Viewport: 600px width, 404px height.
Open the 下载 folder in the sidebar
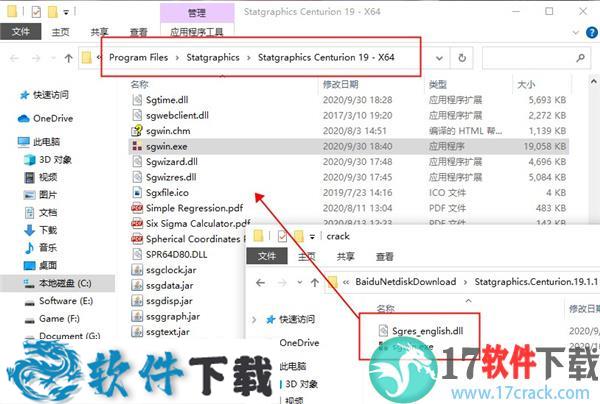click(48, 230)
